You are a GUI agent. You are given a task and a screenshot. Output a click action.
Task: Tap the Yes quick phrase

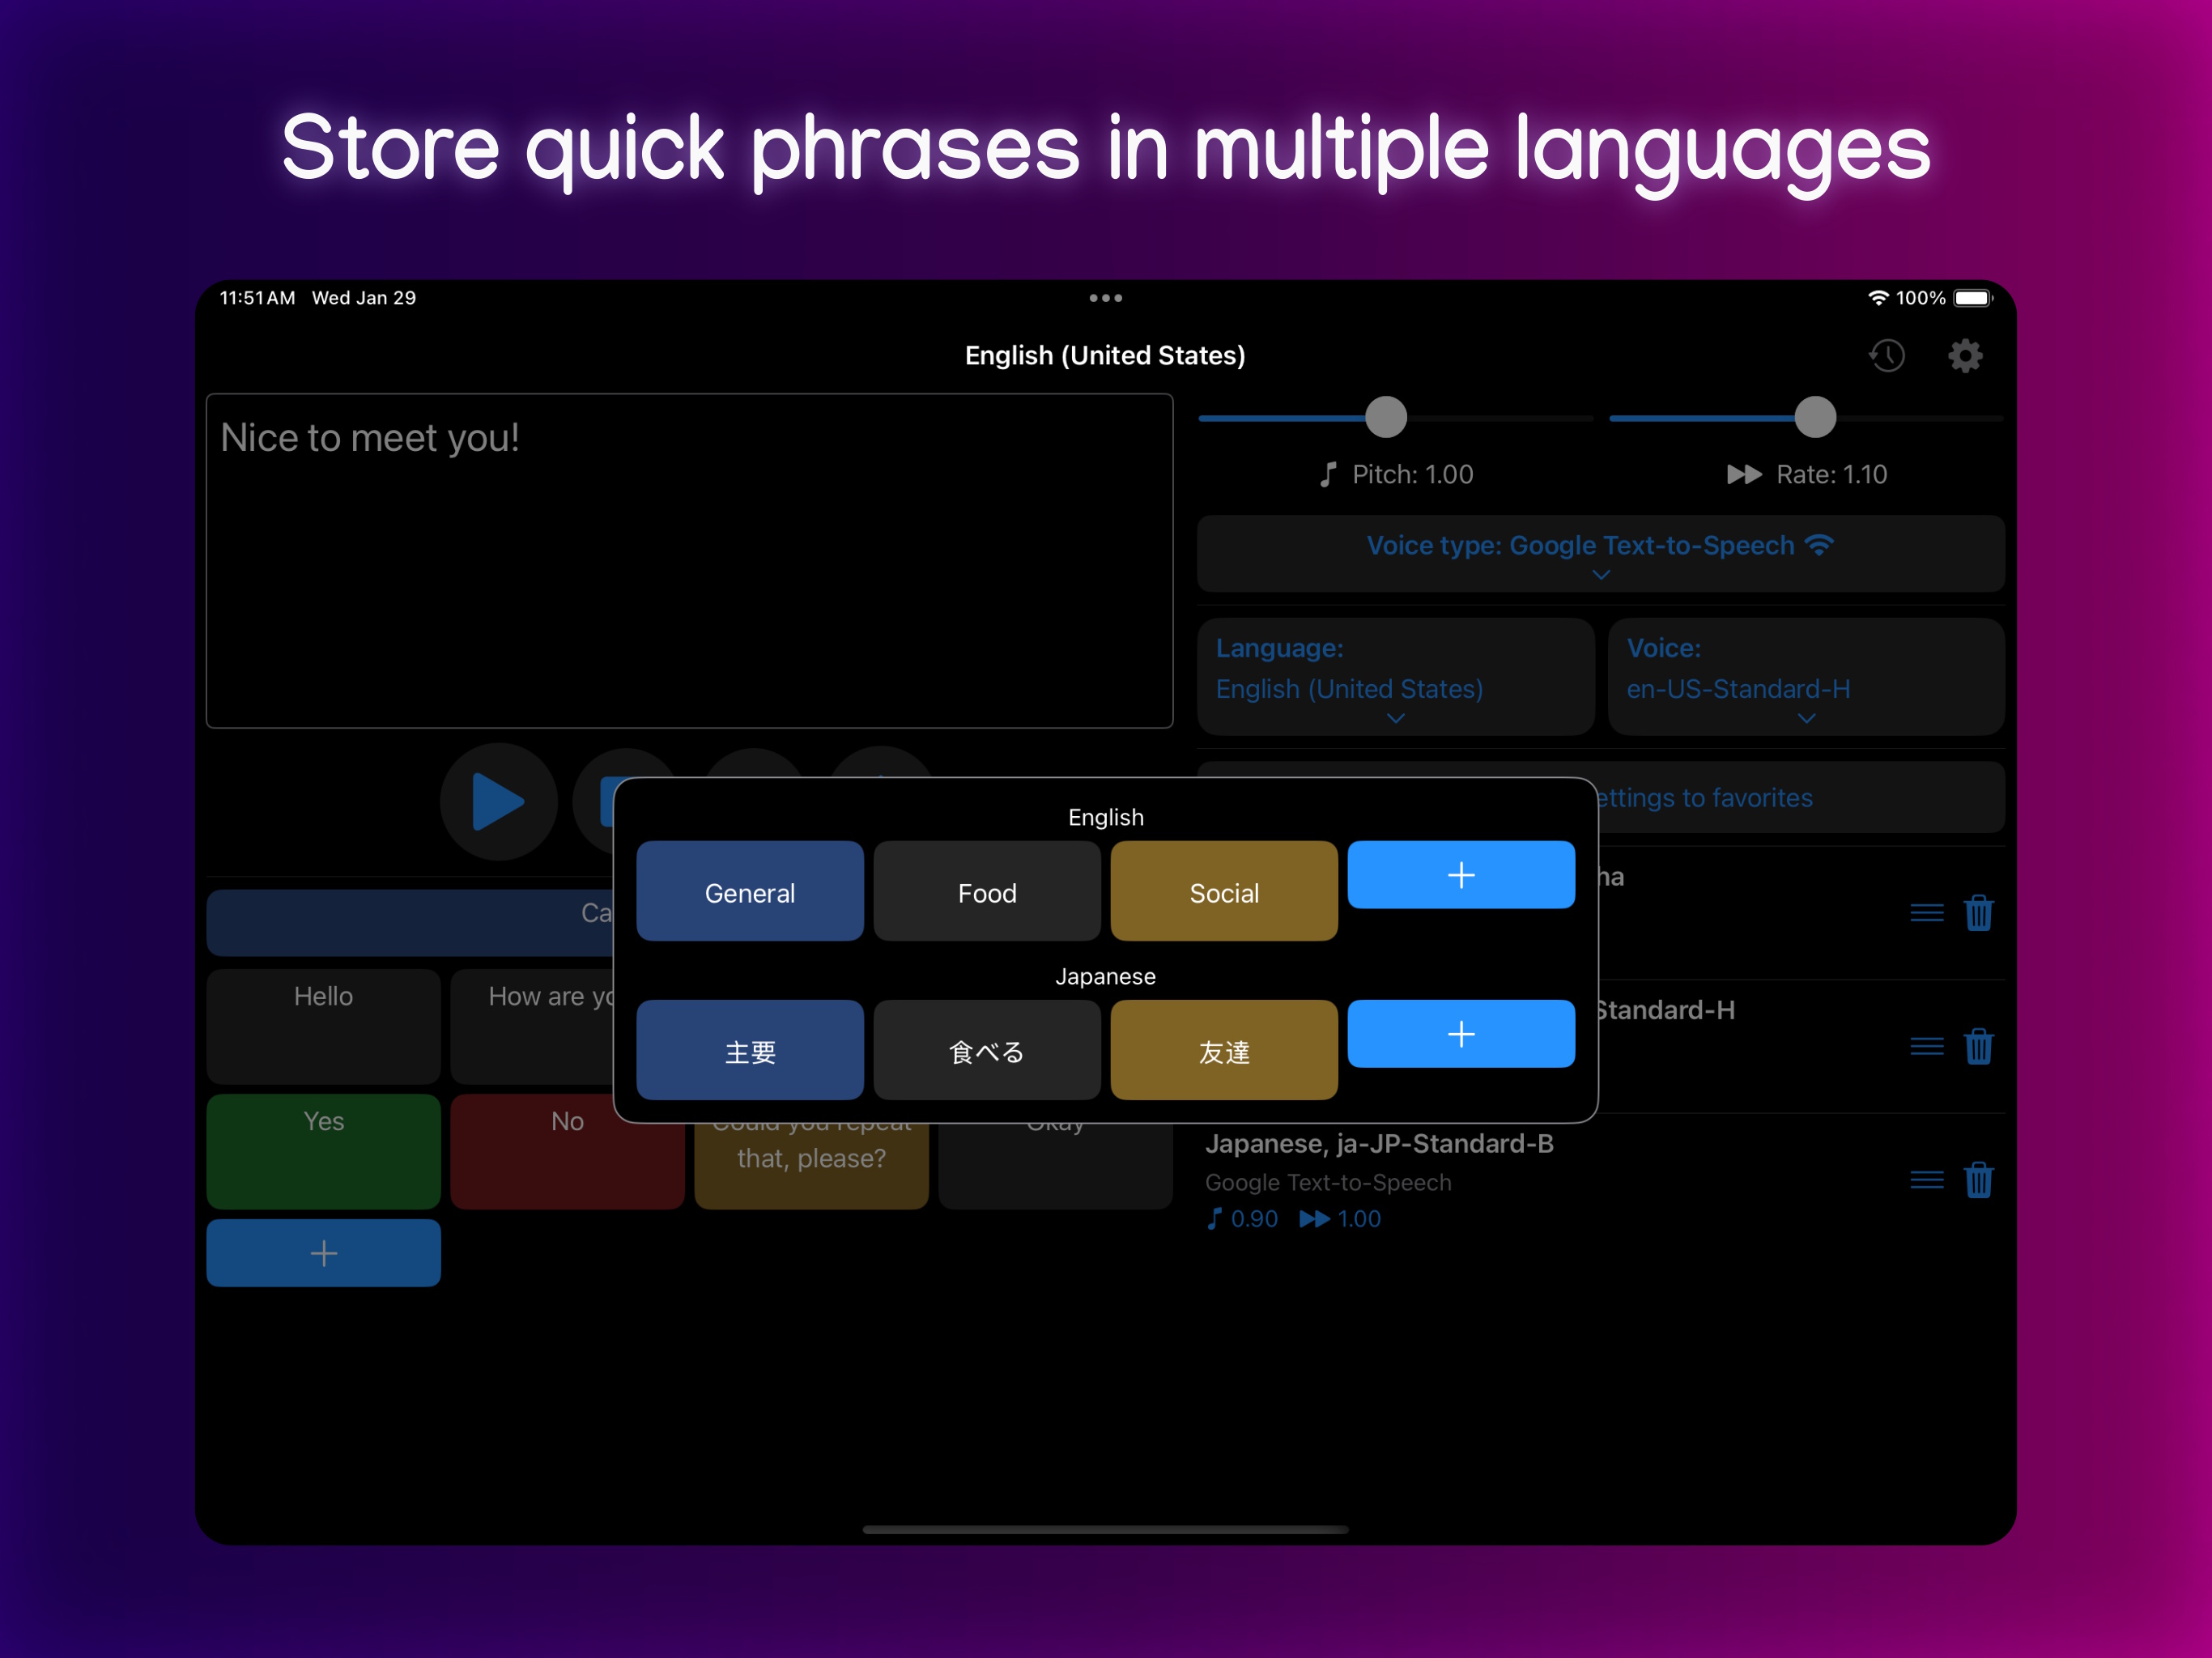(x=323, y=1151)
